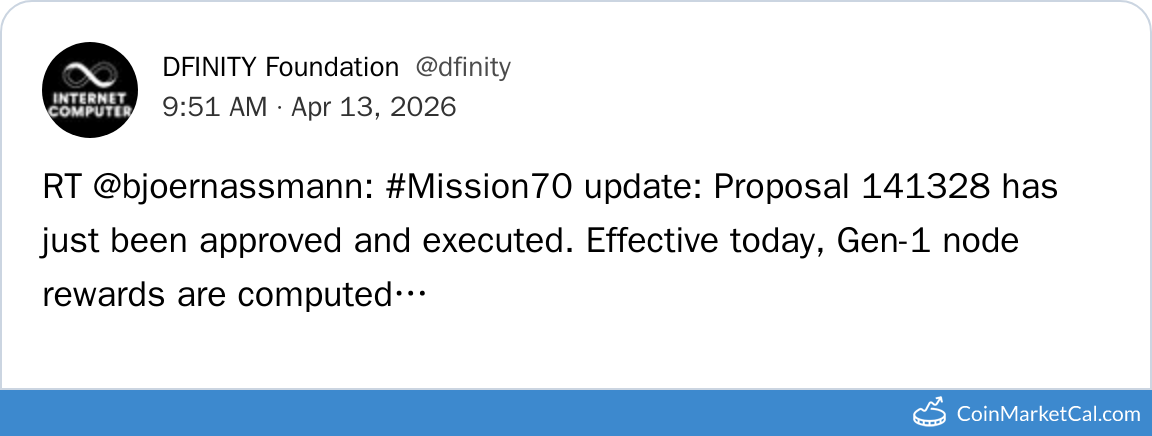Click the "INTERNET COMPUTER" label inside the avatar

[x=90, y=104]
